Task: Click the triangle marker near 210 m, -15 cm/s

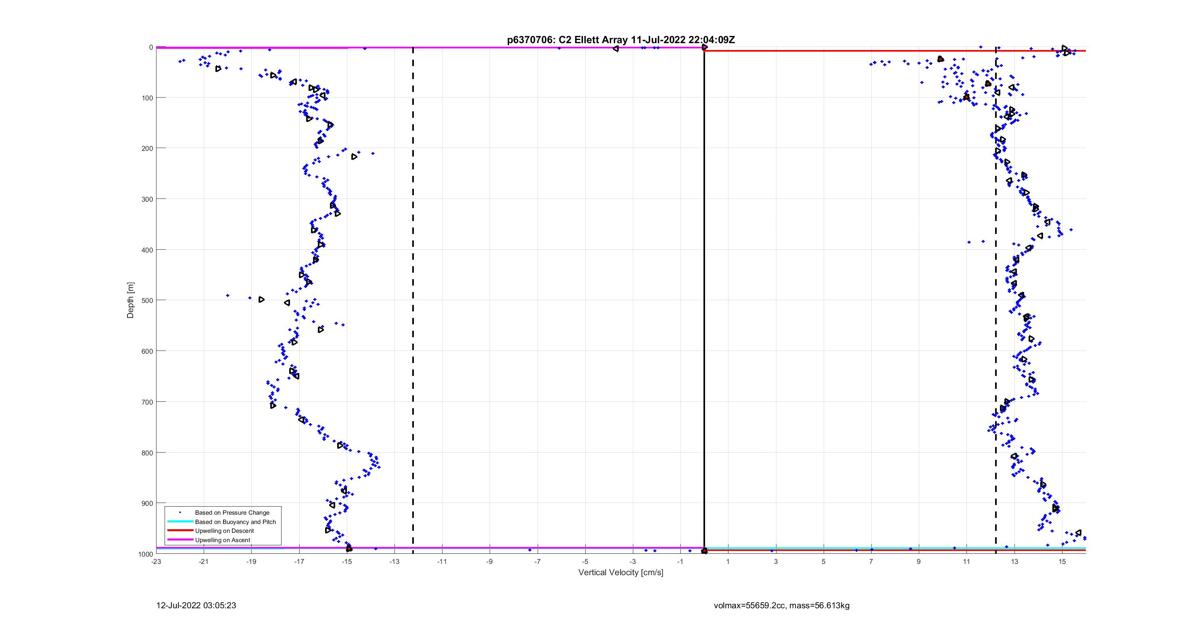Action: 354,156
